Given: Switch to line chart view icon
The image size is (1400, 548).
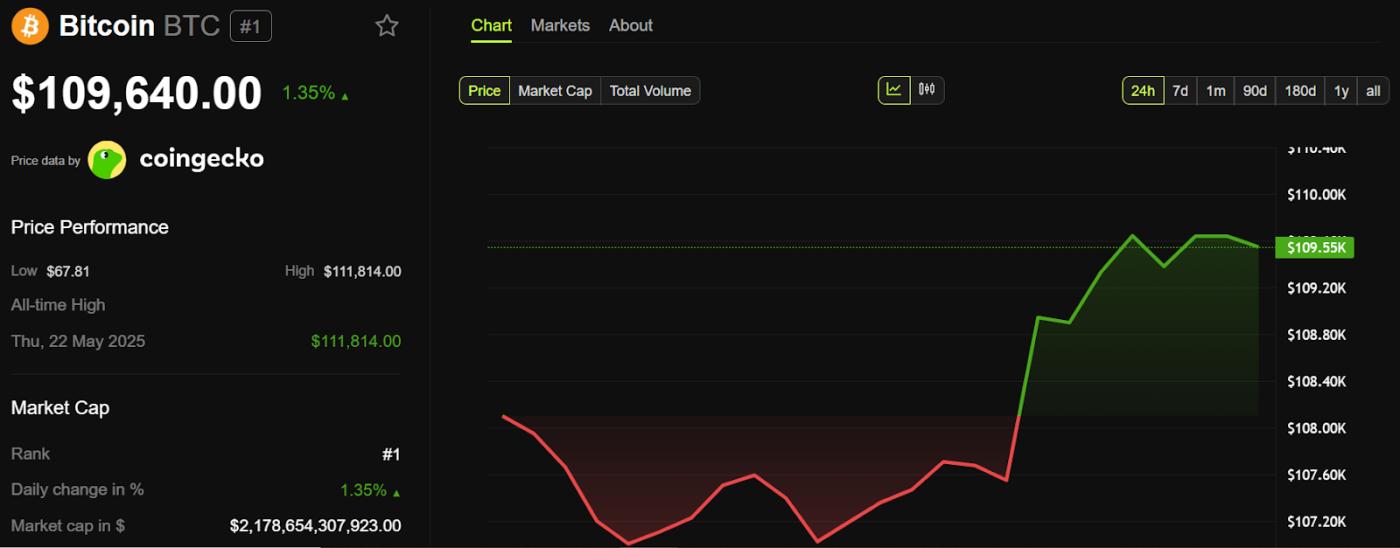Looking at the screenshot, I should tap(894, 90).
